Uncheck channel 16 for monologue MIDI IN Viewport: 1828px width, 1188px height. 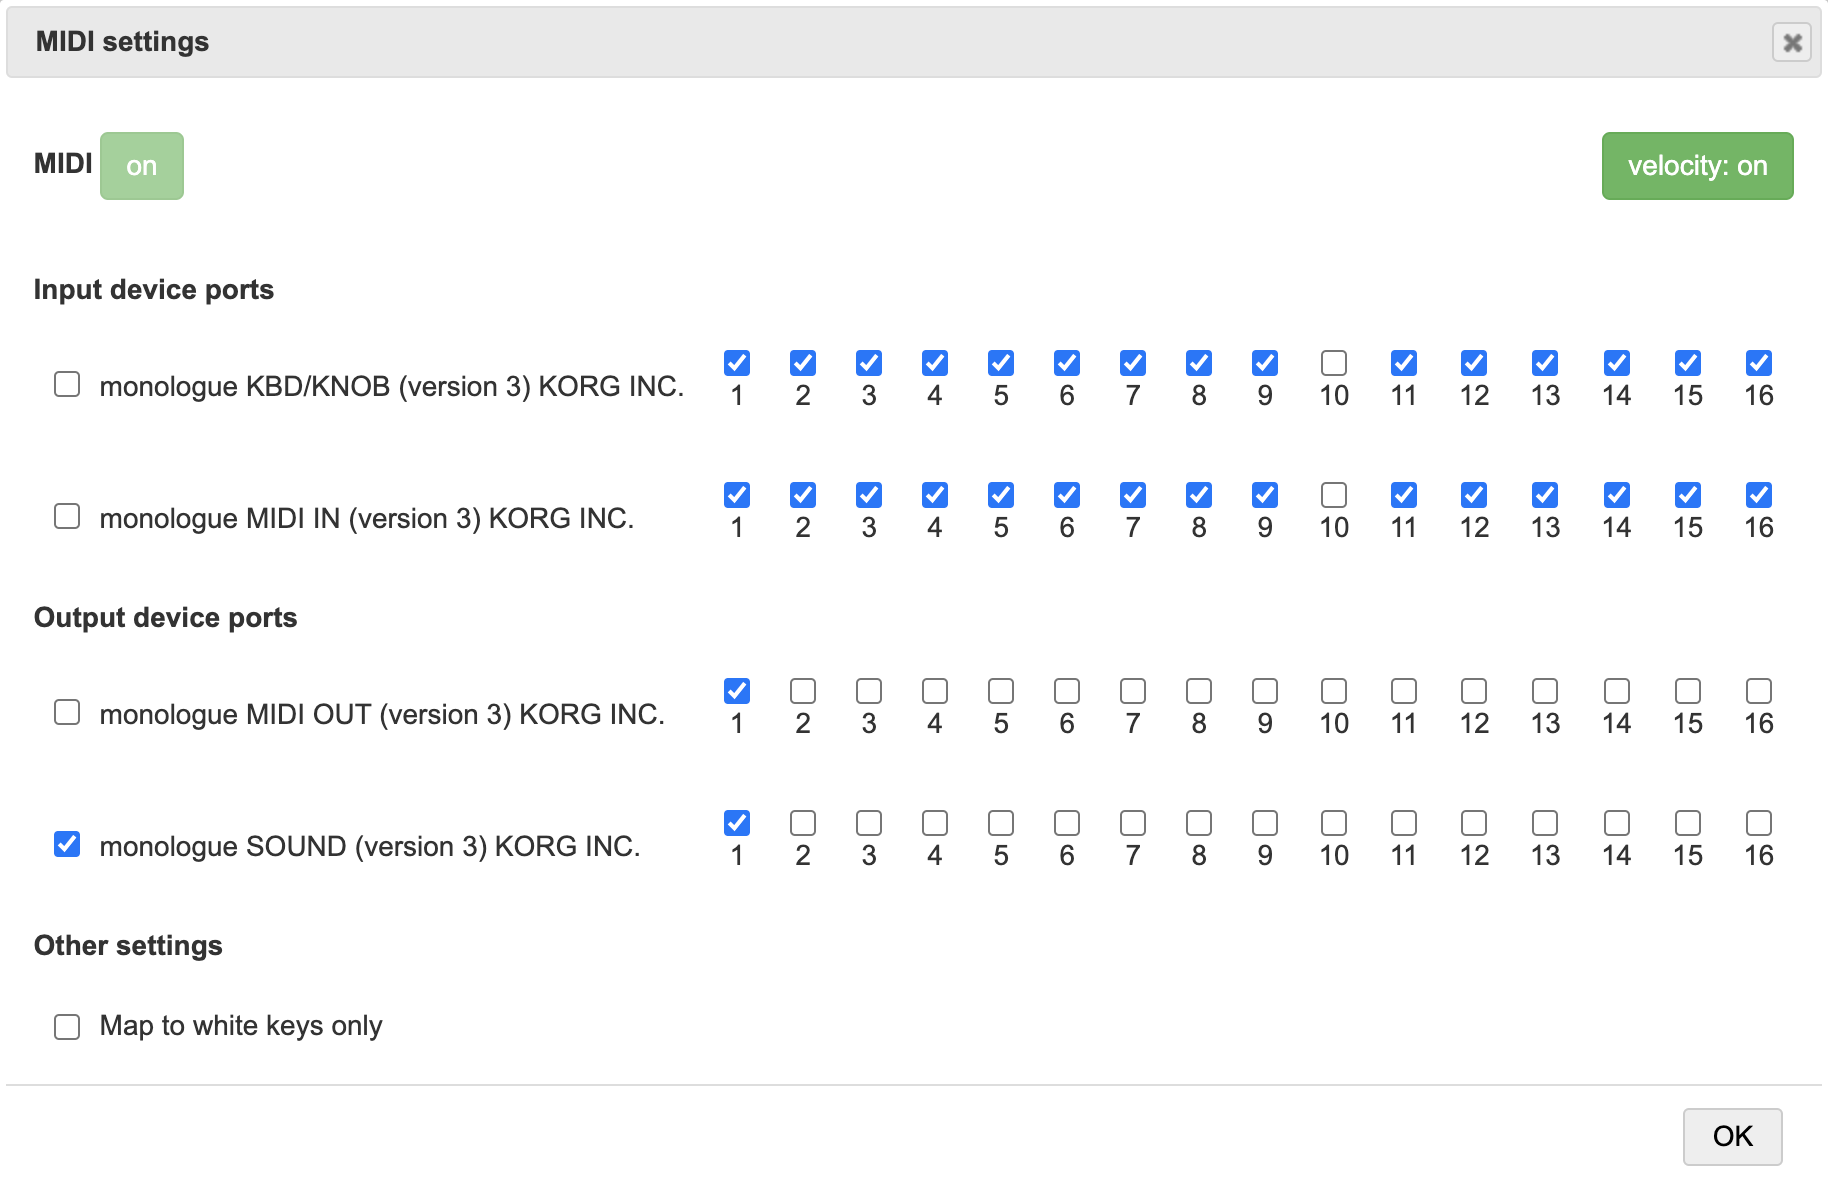(1759, 495)
